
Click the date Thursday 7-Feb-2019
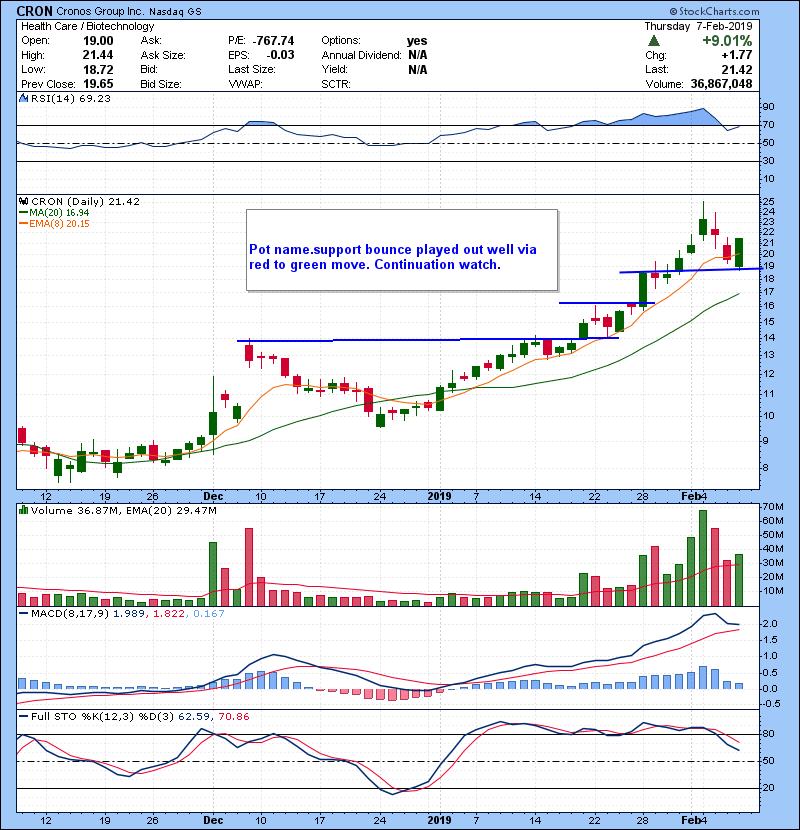point(698,26)
